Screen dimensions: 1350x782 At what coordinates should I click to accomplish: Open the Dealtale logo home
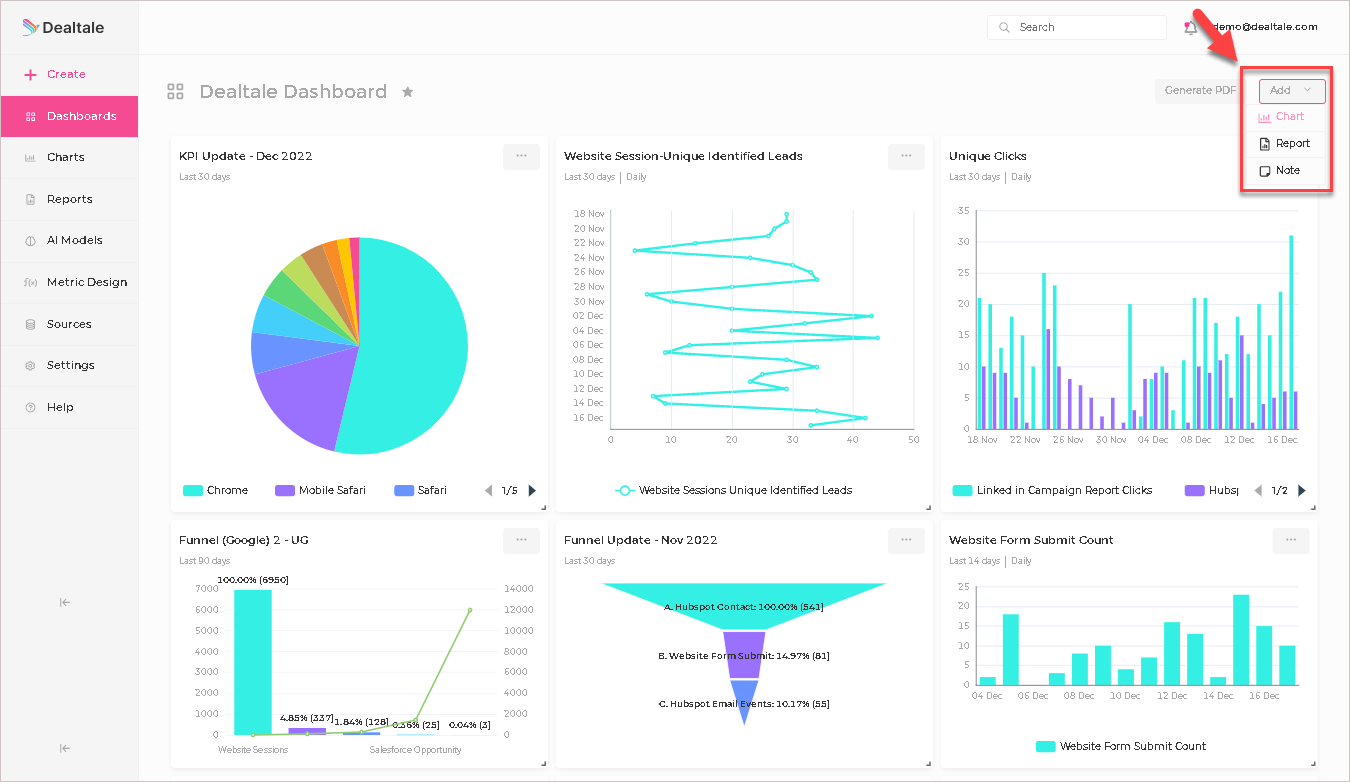[63, 28]
